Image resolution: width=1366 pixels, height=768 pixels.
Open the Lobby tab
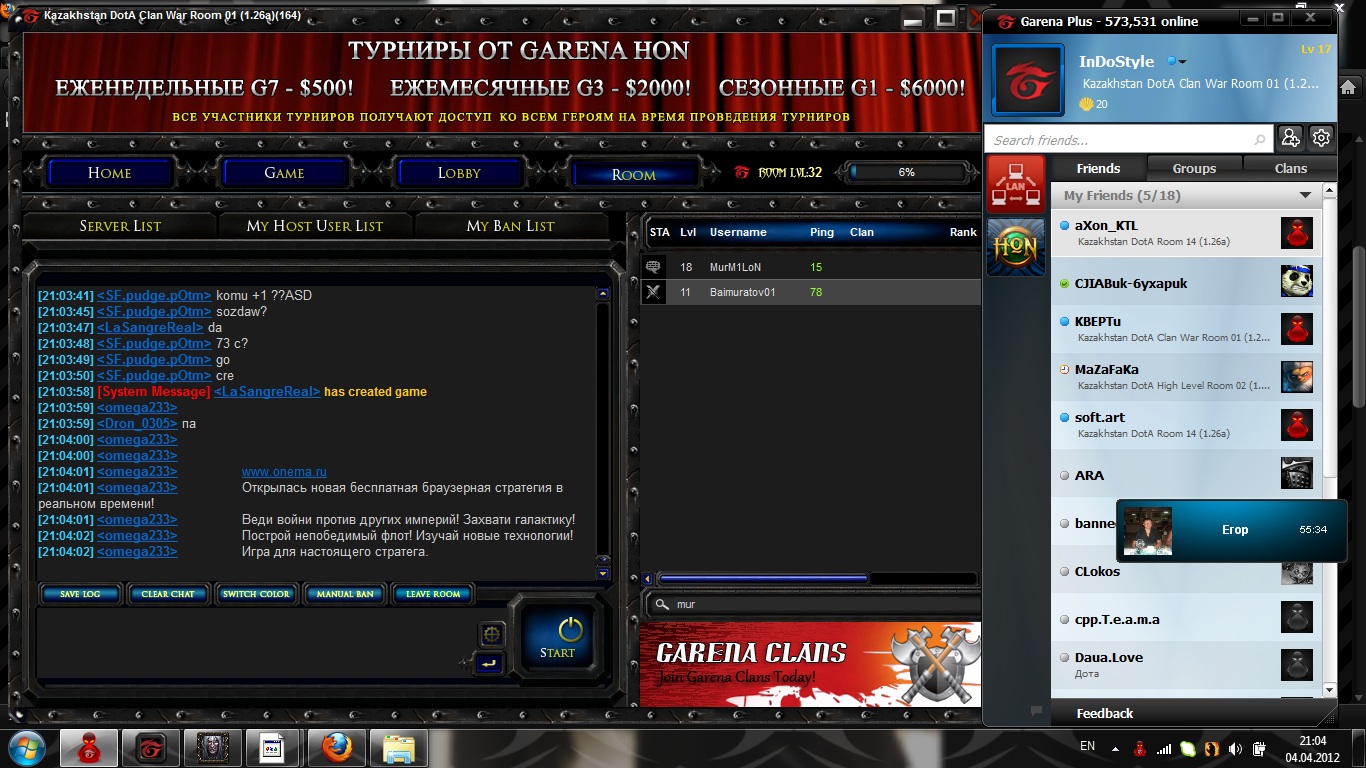pyautogui.click(x=459, y=173)
